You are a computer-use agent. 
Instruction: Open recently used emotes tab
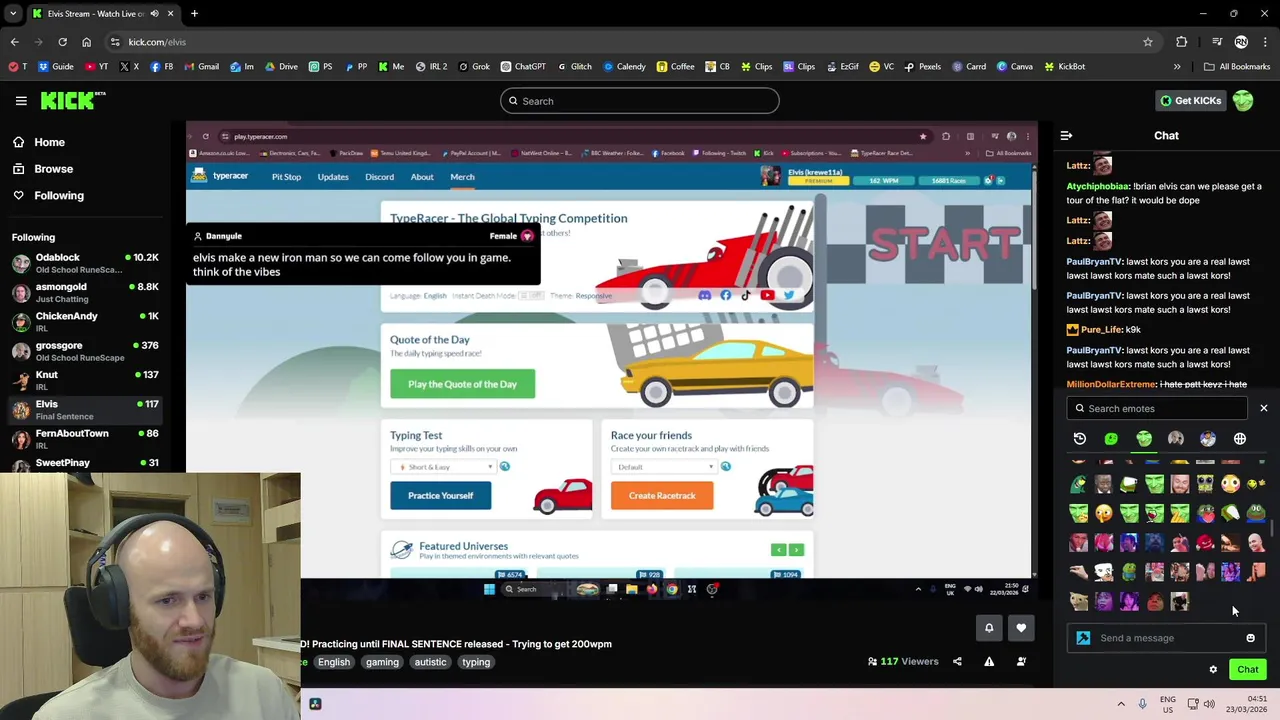click(x=1079, y=438)
